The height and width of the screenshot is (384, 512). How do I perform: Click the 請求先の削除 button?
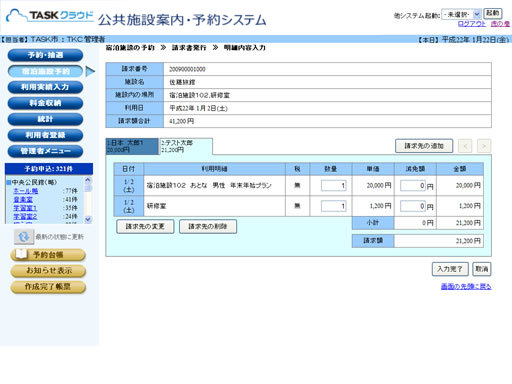[x=208, y=226]
